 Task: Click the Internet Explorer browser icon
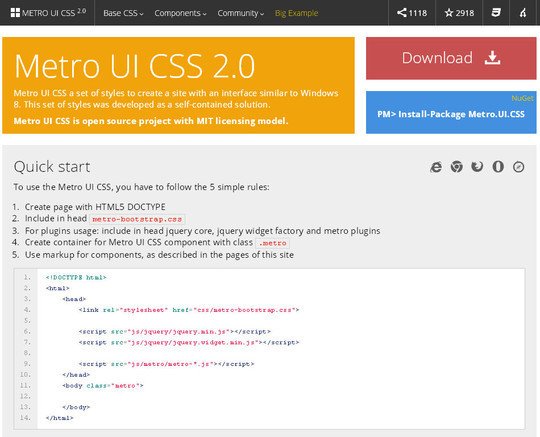click(436, 167)
